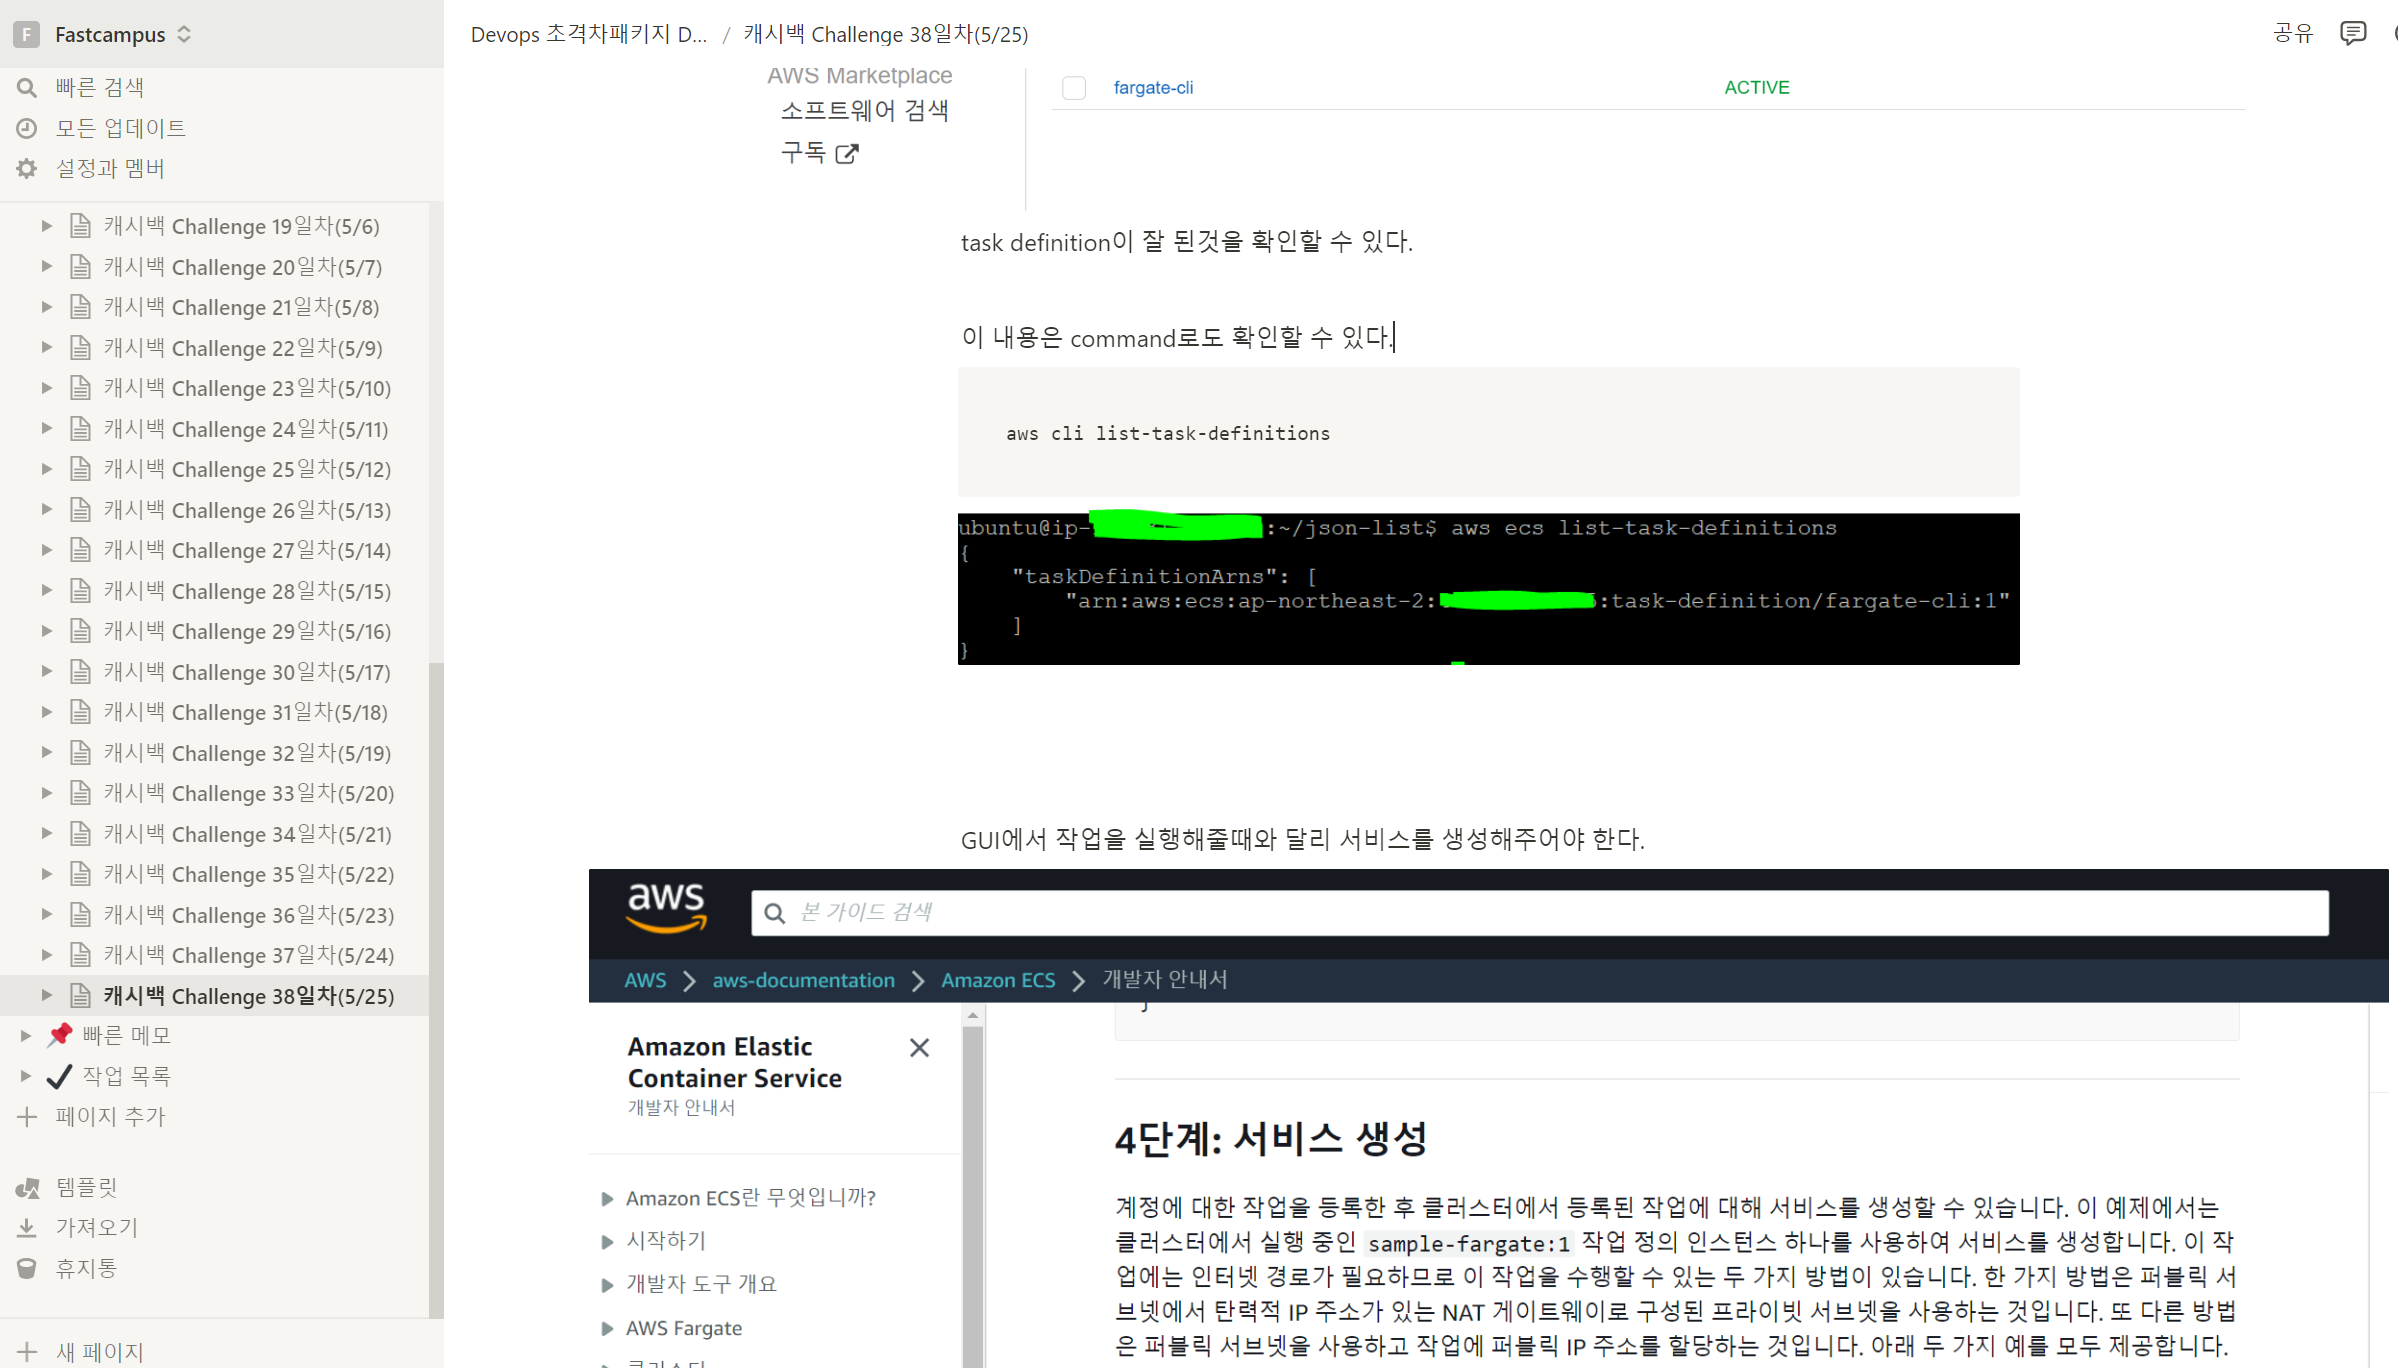Click the import download icon
This screenshot has height=1368, width=2398.
click(x=27, y=1228)
